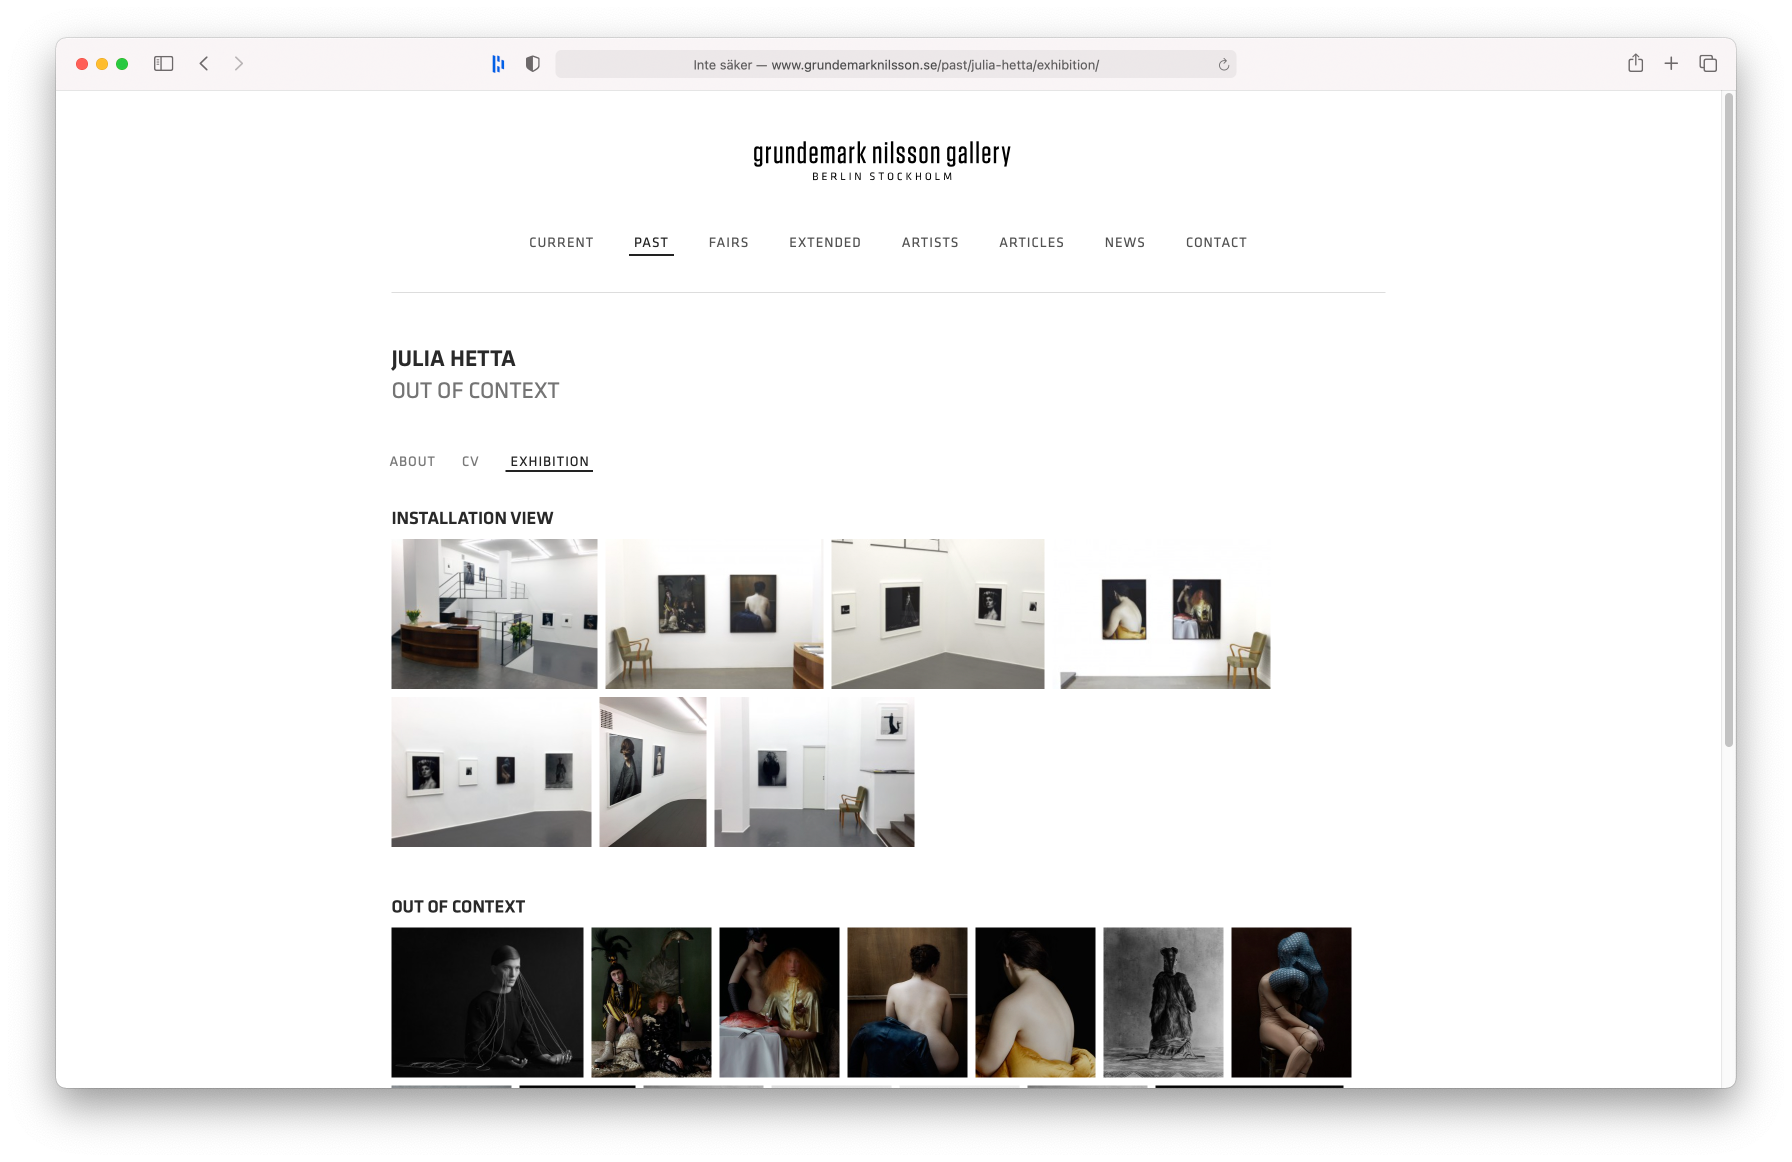This screenshot has width=1792, height=1162.
Task: Go back with the back arrow
Action: pyautogui.click(x=204, y=64)
